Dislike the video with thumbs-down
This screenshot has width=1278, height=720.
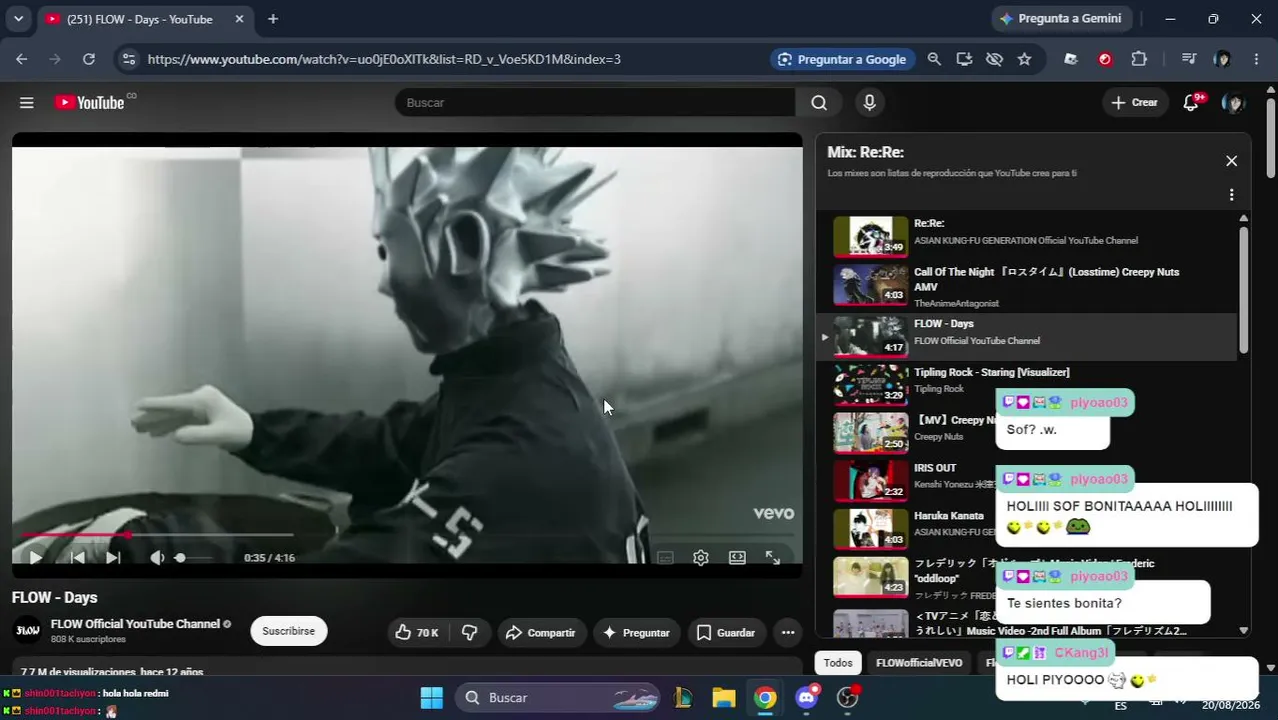click(469, 632)
